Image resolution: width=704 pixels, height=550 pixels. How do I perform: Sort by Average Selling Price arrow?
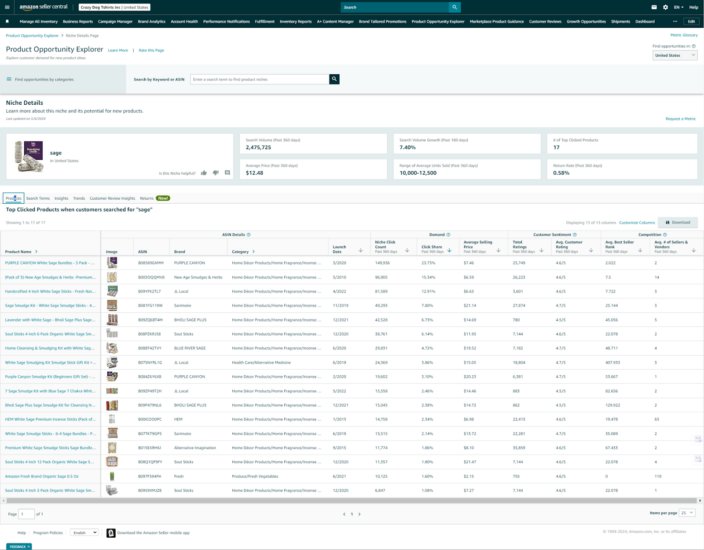coord(498,250)
